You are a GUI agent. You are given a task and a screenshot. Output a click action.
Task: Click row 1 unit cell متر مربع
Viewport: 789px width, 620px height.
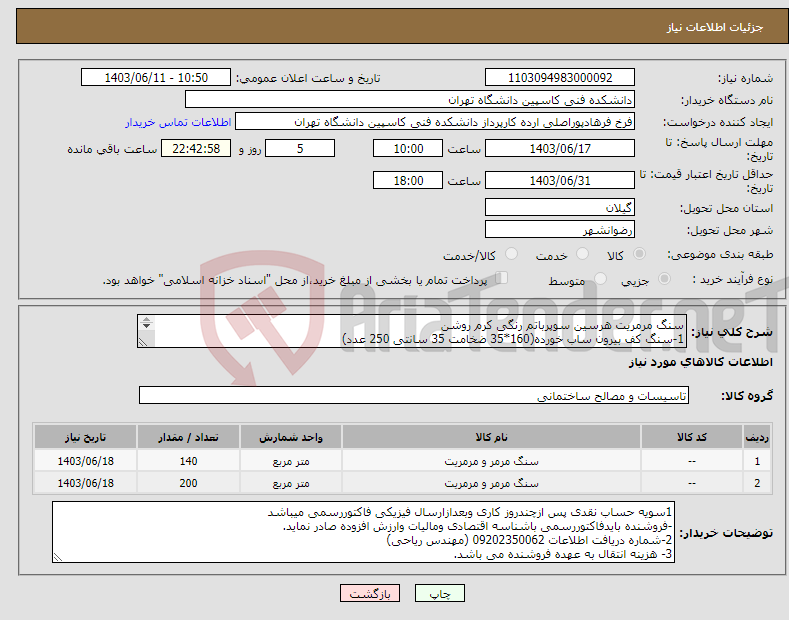pyautogui.click(x=291, y=461)
